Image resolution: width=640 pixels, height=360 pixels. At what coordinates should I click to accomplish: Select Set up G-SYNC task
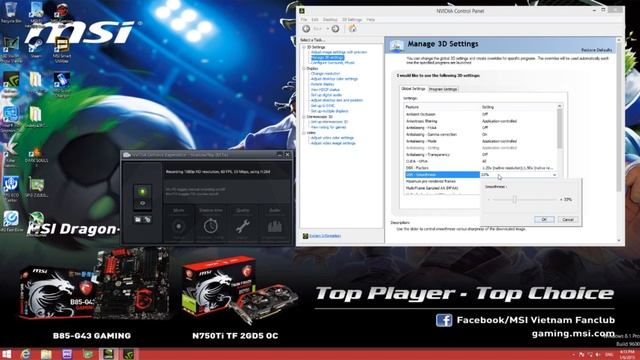323,106
